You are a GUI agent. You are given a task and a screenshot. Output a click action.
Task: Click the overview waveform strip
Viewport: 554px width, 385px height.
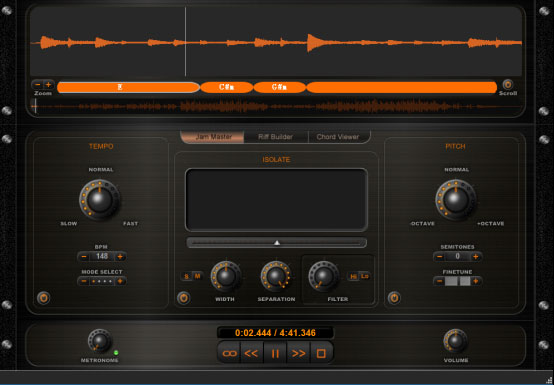pyautogui.click(x=276, y=106)
